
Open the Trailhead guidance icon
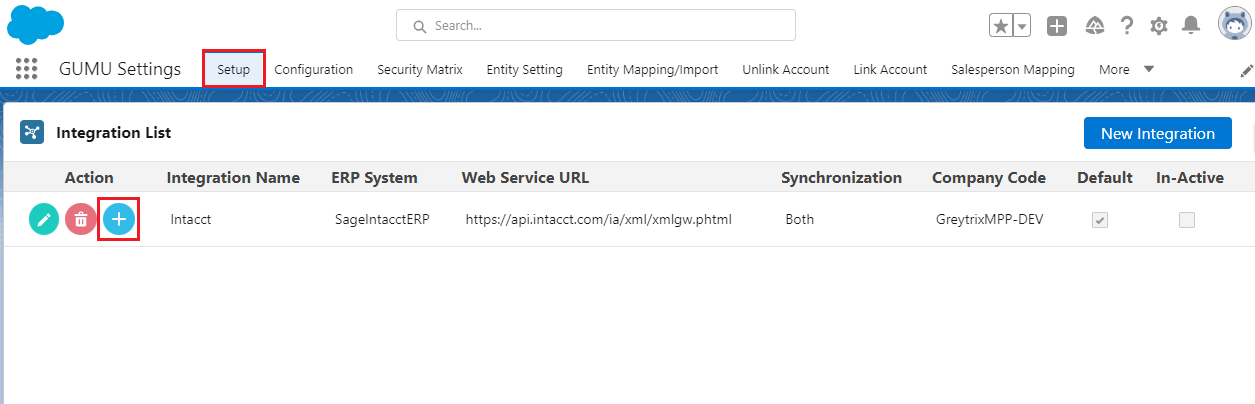pyautogui.click(x=1094, y=26)
